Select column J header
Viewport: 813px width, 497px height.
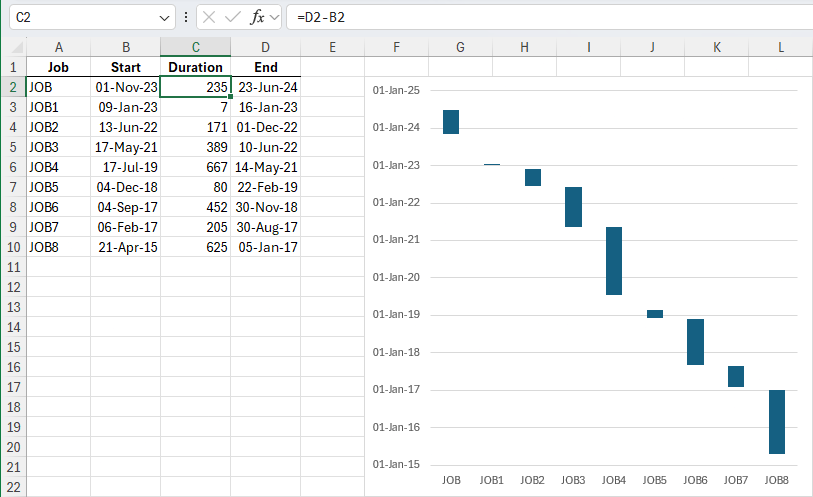coord(652,47)
